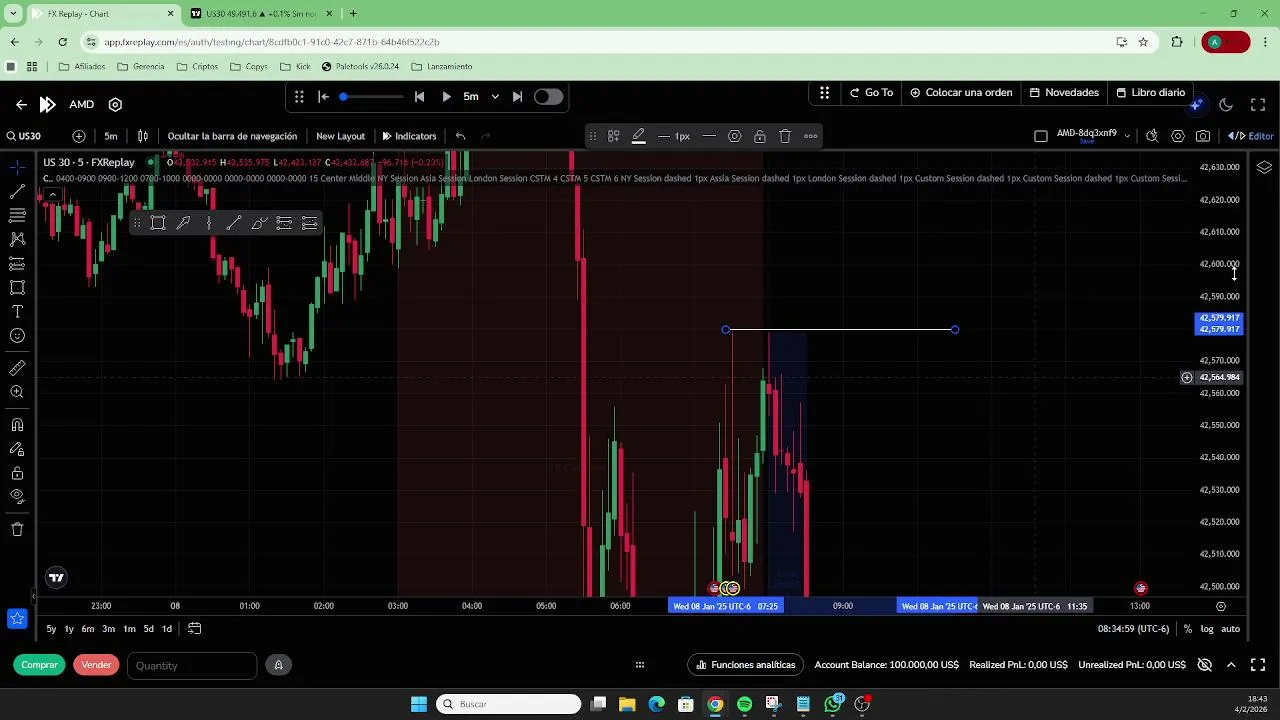Open Novedades
This screenshot has height=720, width=1280.
tap(1064, 93)
